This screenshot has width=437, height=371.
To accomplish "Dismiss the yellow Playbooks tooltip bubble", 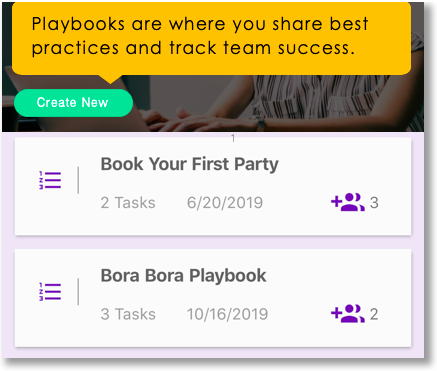I will (x=211, y=38).
